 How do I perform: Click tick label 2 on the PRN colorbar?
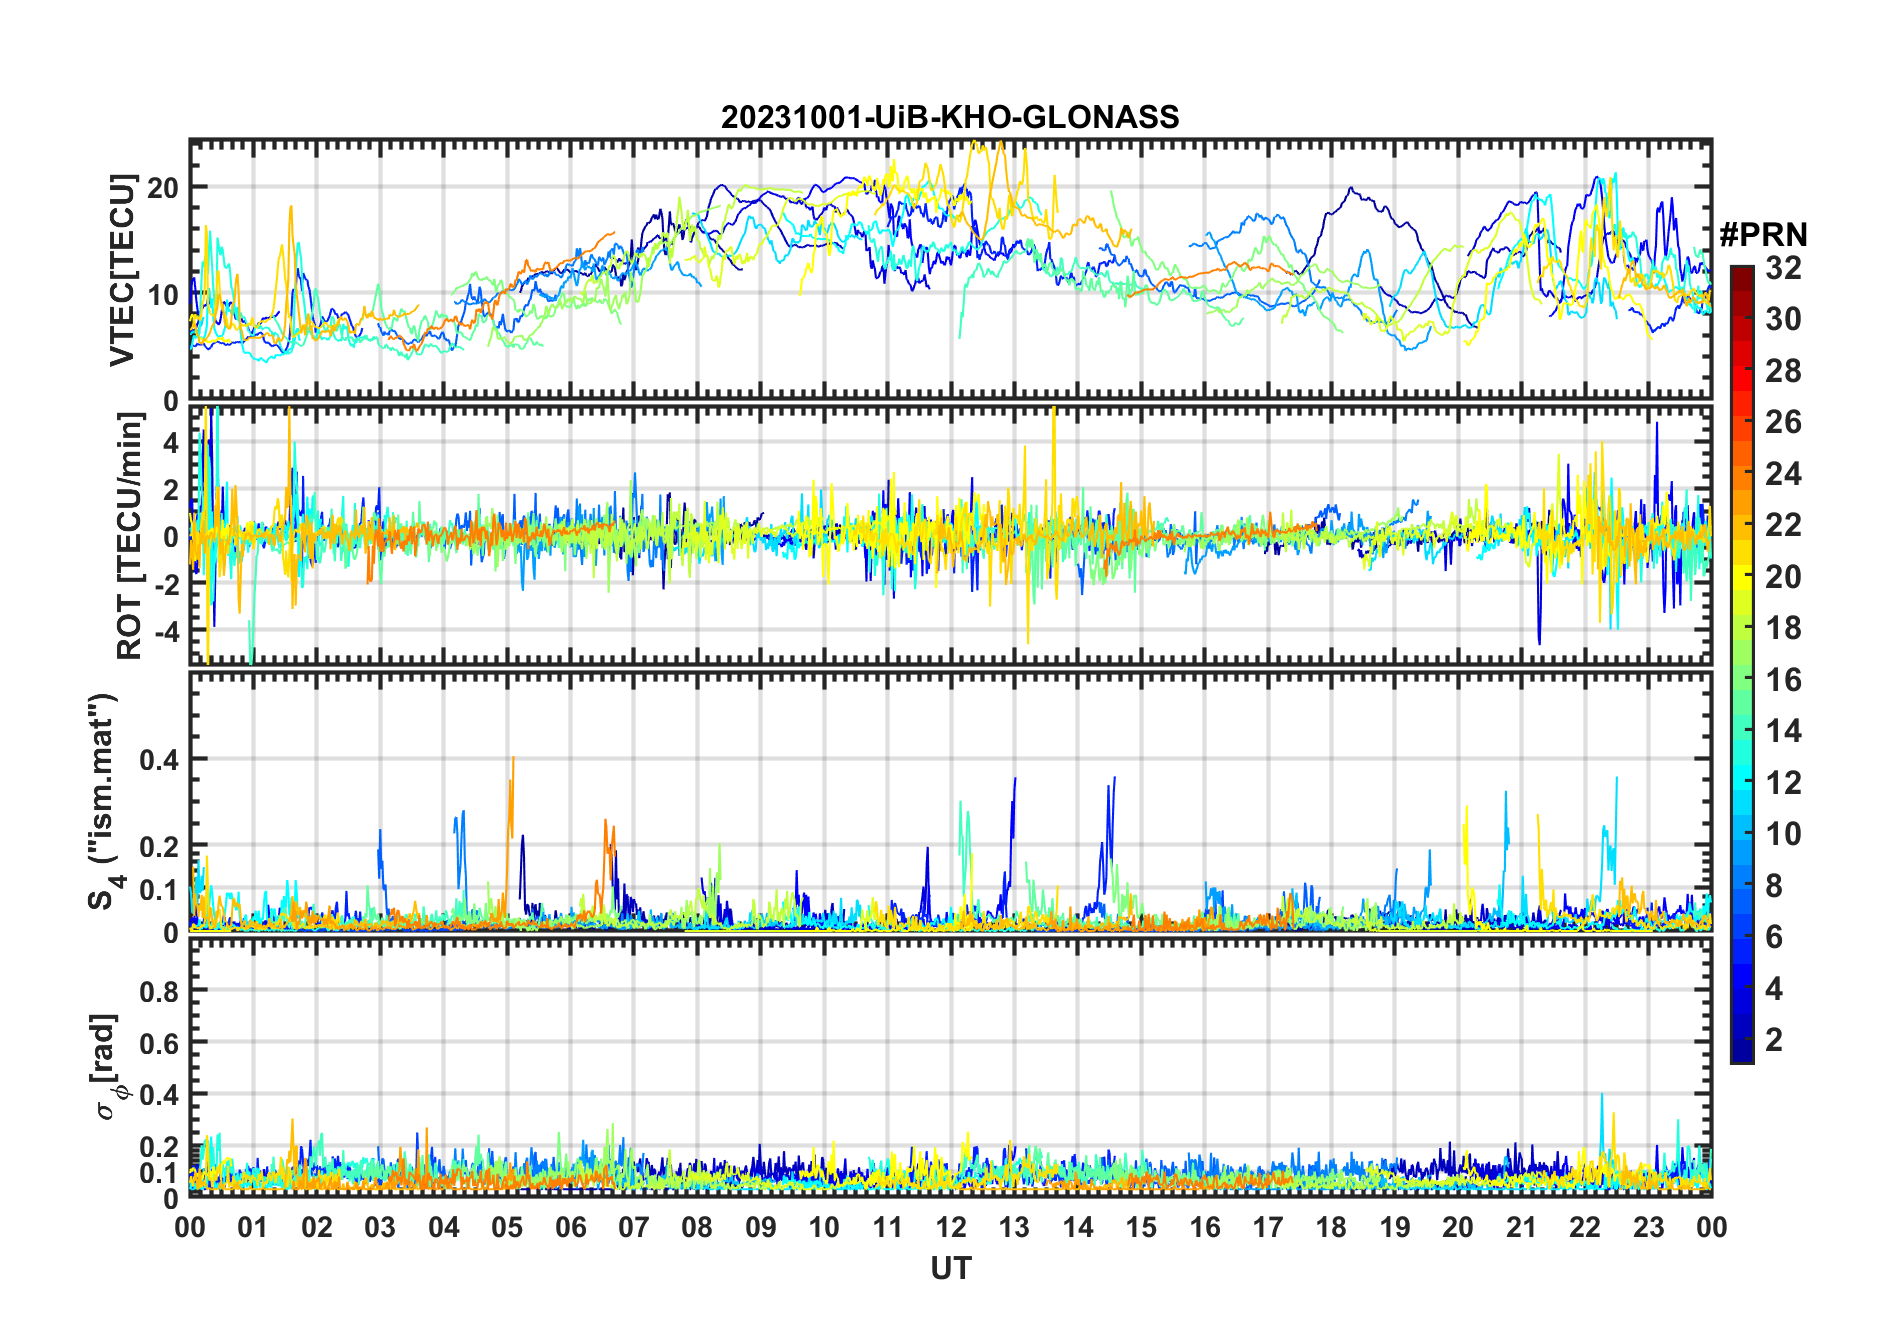tap(1775, 1040)
